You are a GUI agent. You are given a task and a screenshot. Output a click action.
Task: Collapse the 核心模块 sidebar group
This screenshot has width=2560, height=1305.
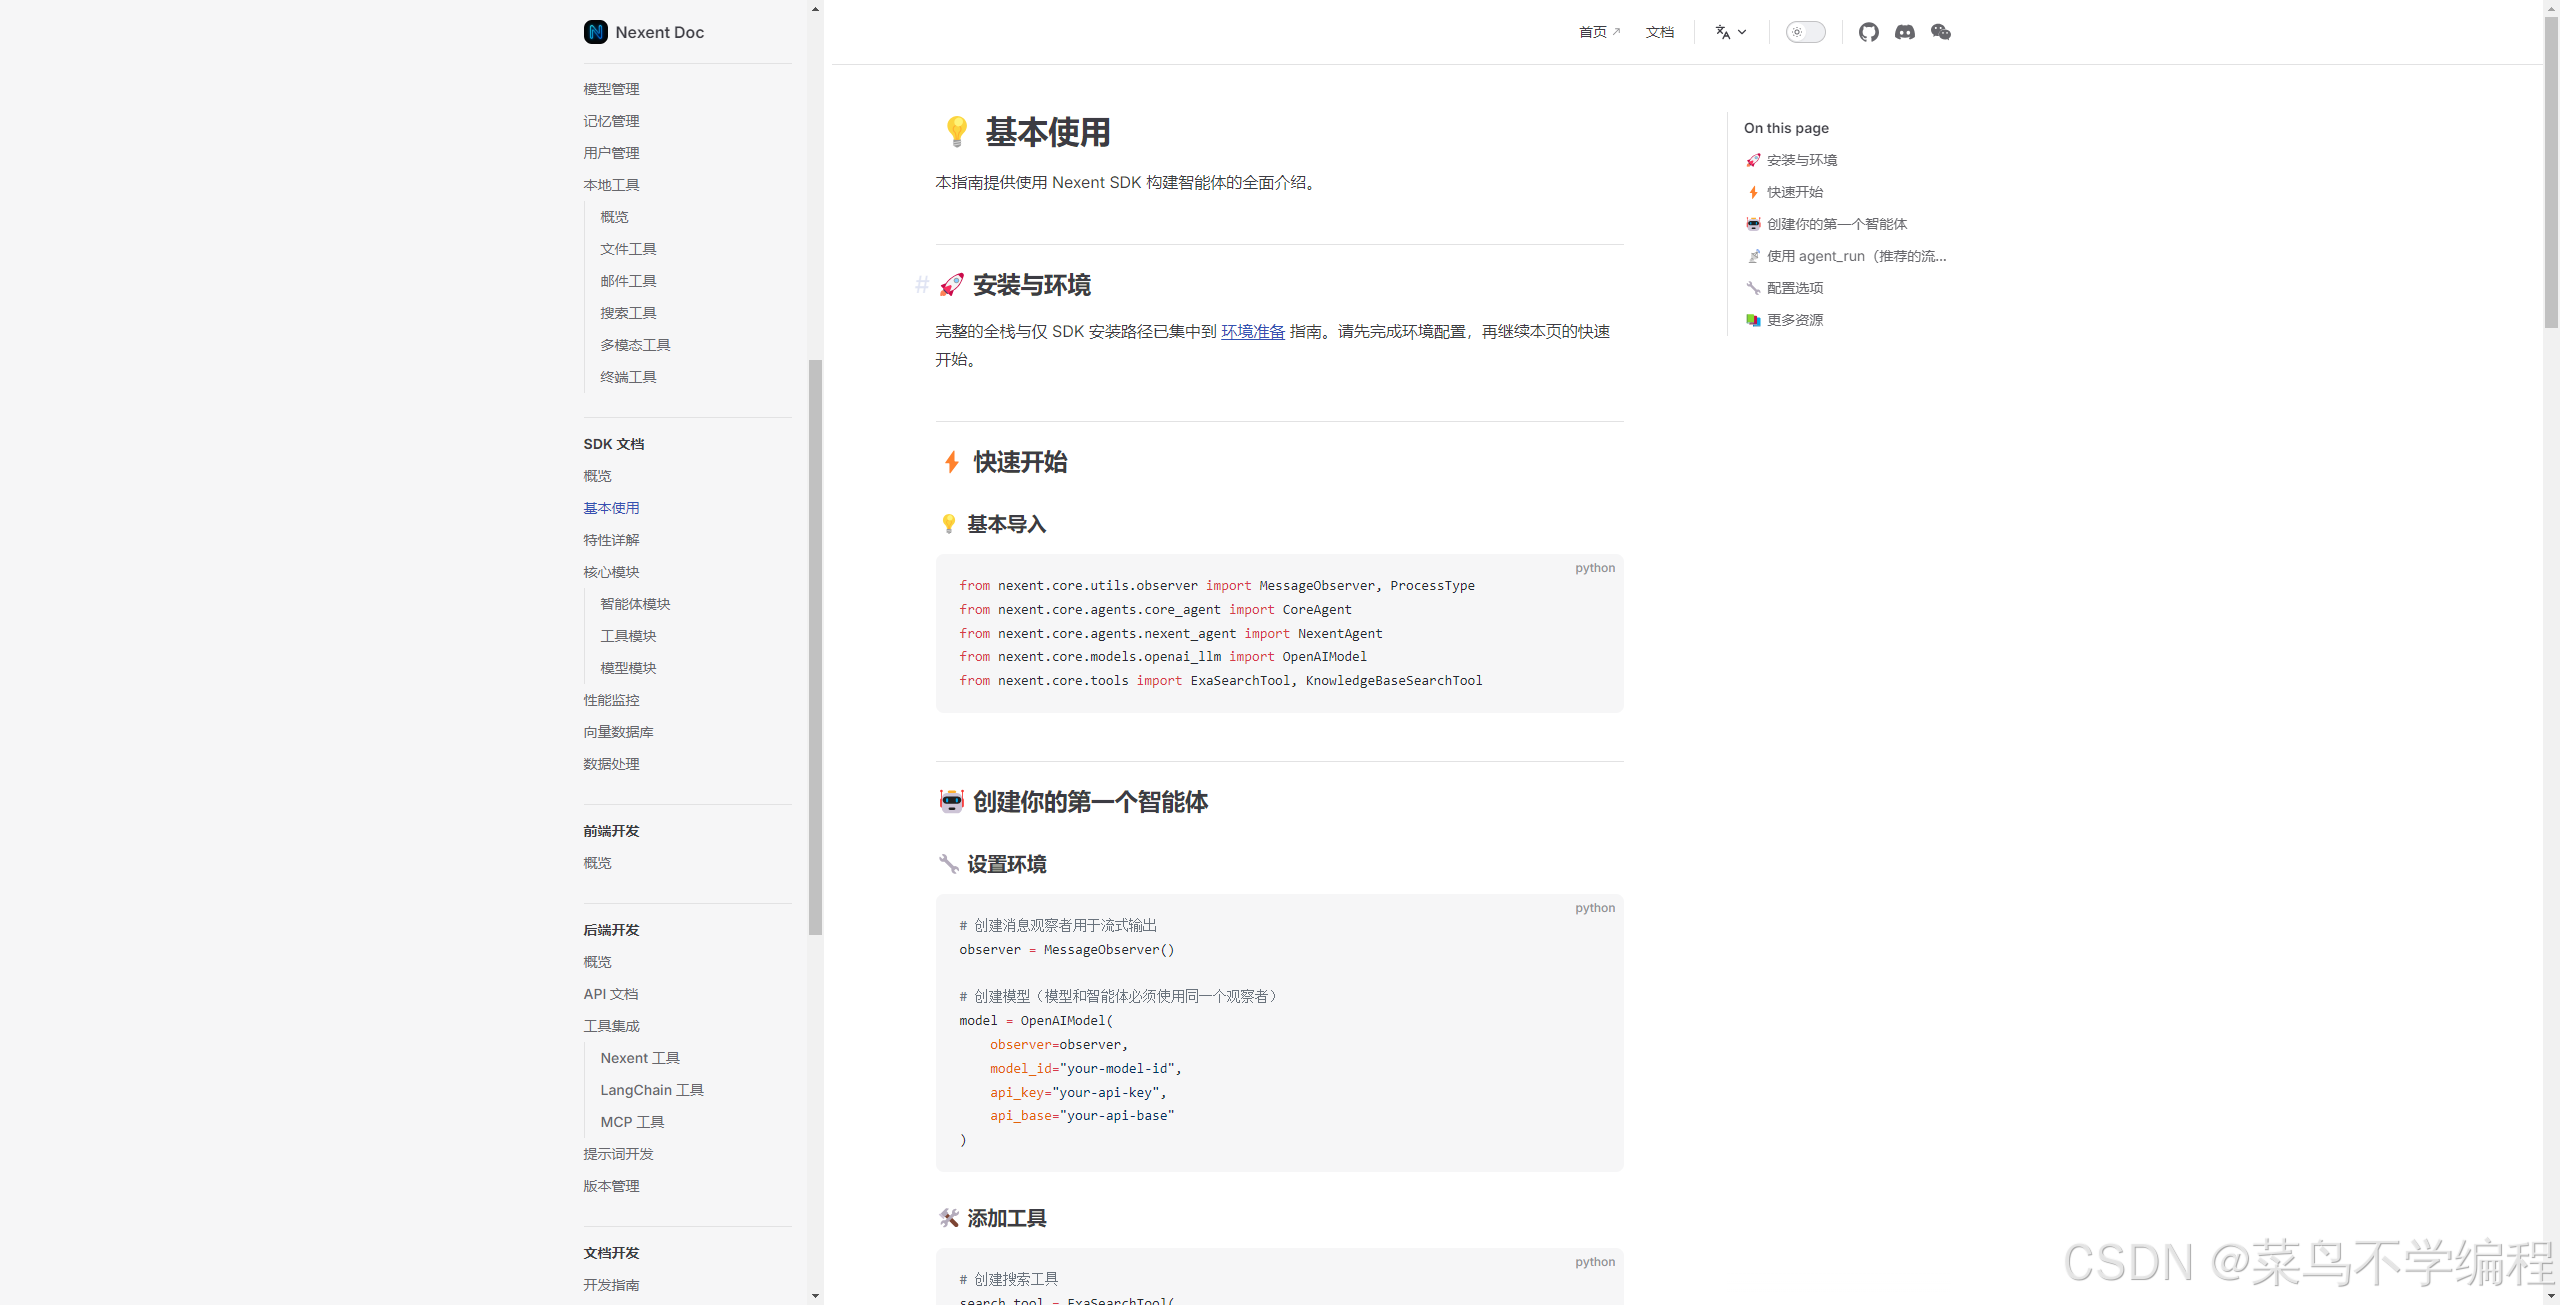[x=611, y=572]
